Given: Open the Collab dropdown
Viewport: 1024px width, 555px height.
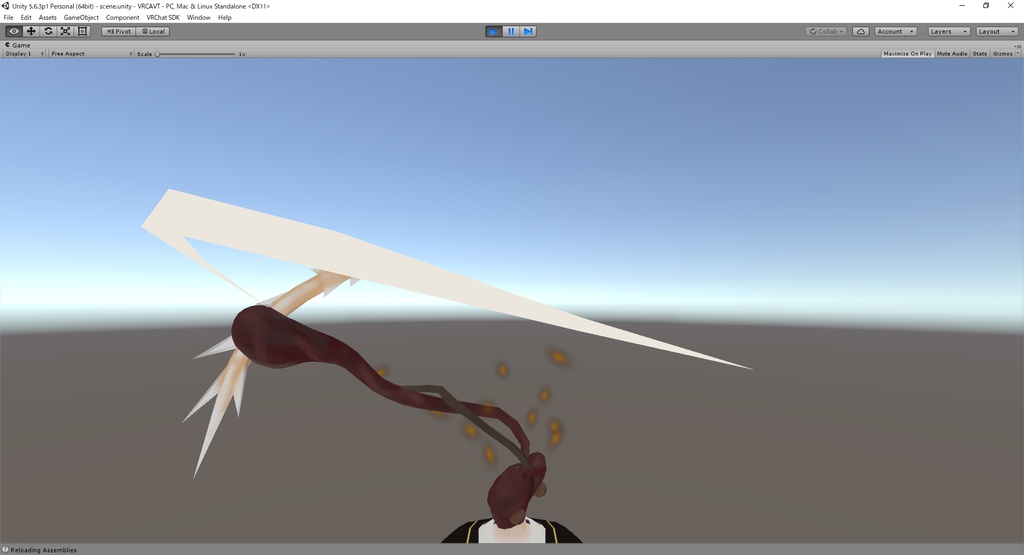Looking at the screenshot, I should coord(826,31).
